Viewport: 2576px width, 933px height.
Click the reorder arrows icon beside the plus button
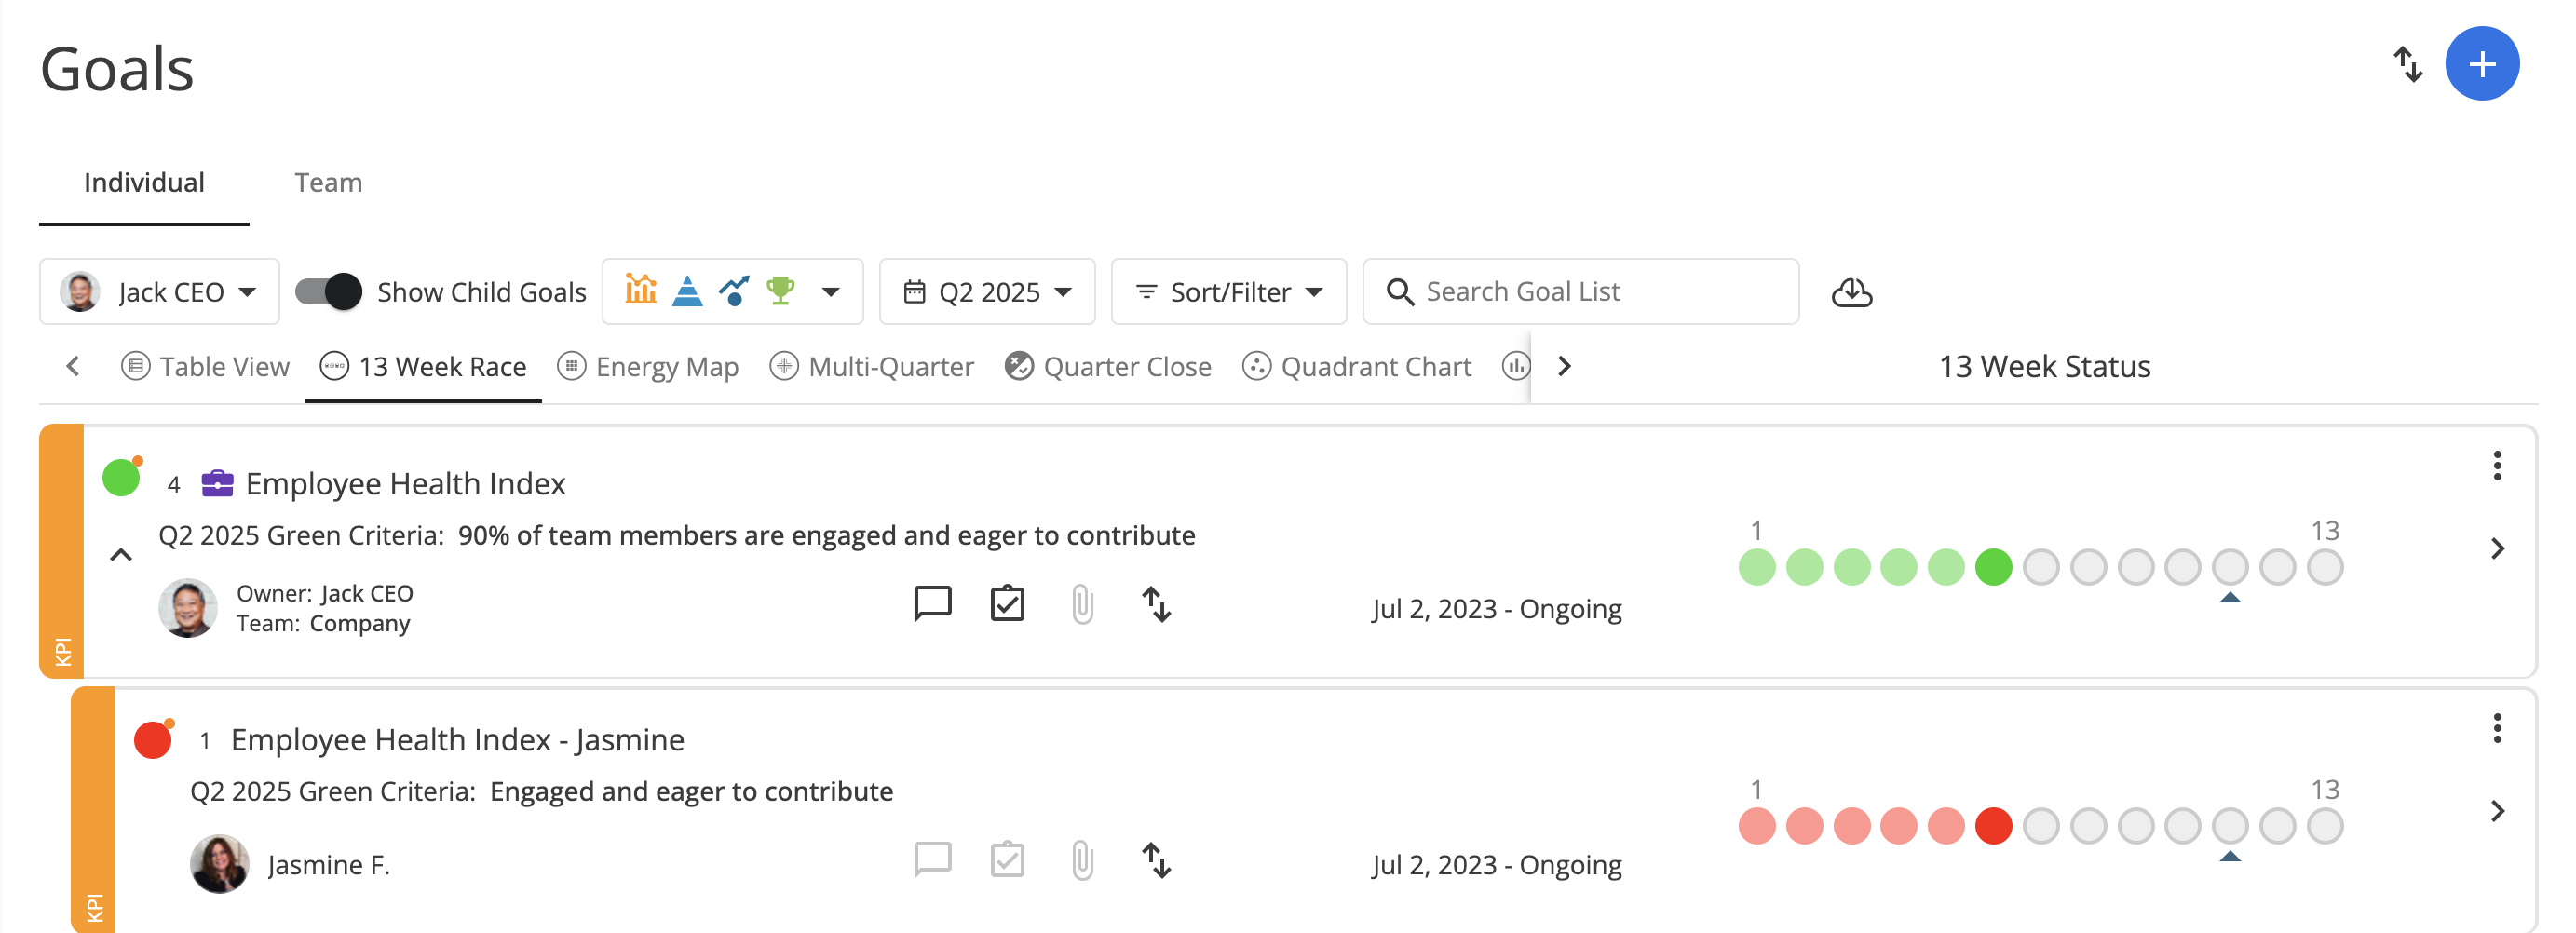2407,64
